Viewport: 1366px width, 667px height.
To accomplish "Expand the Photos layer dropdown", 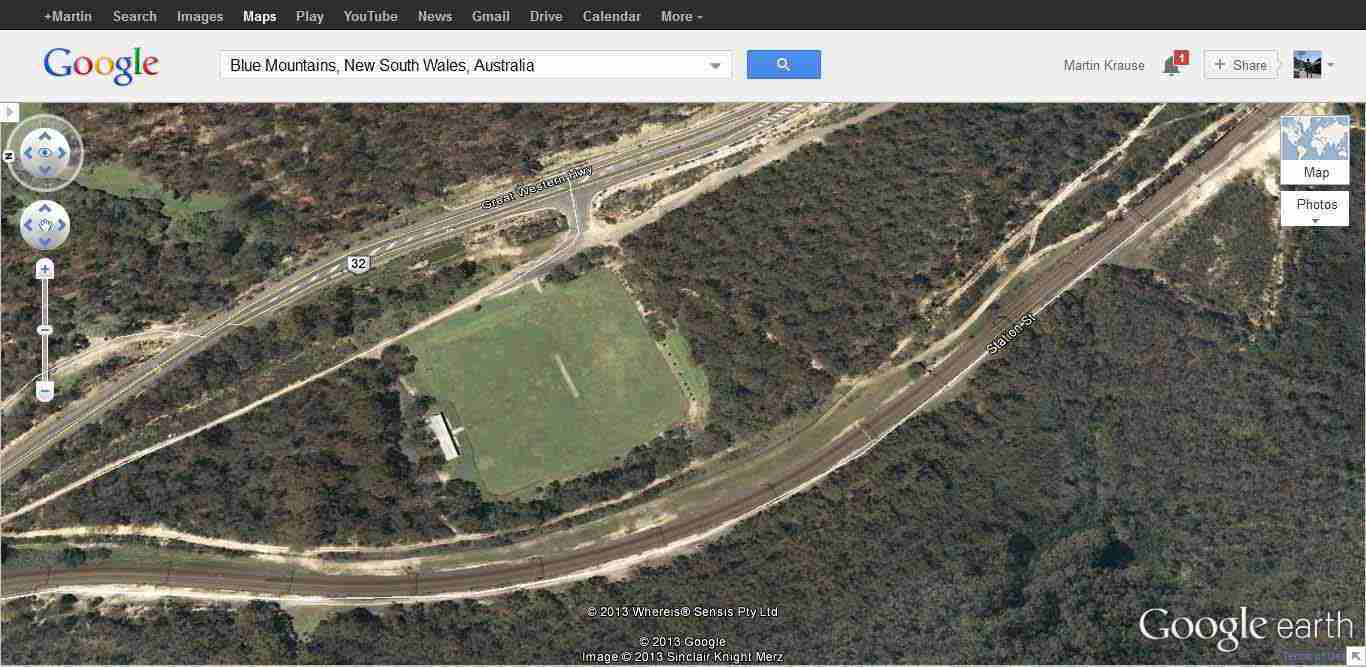I will (1315, 209).
